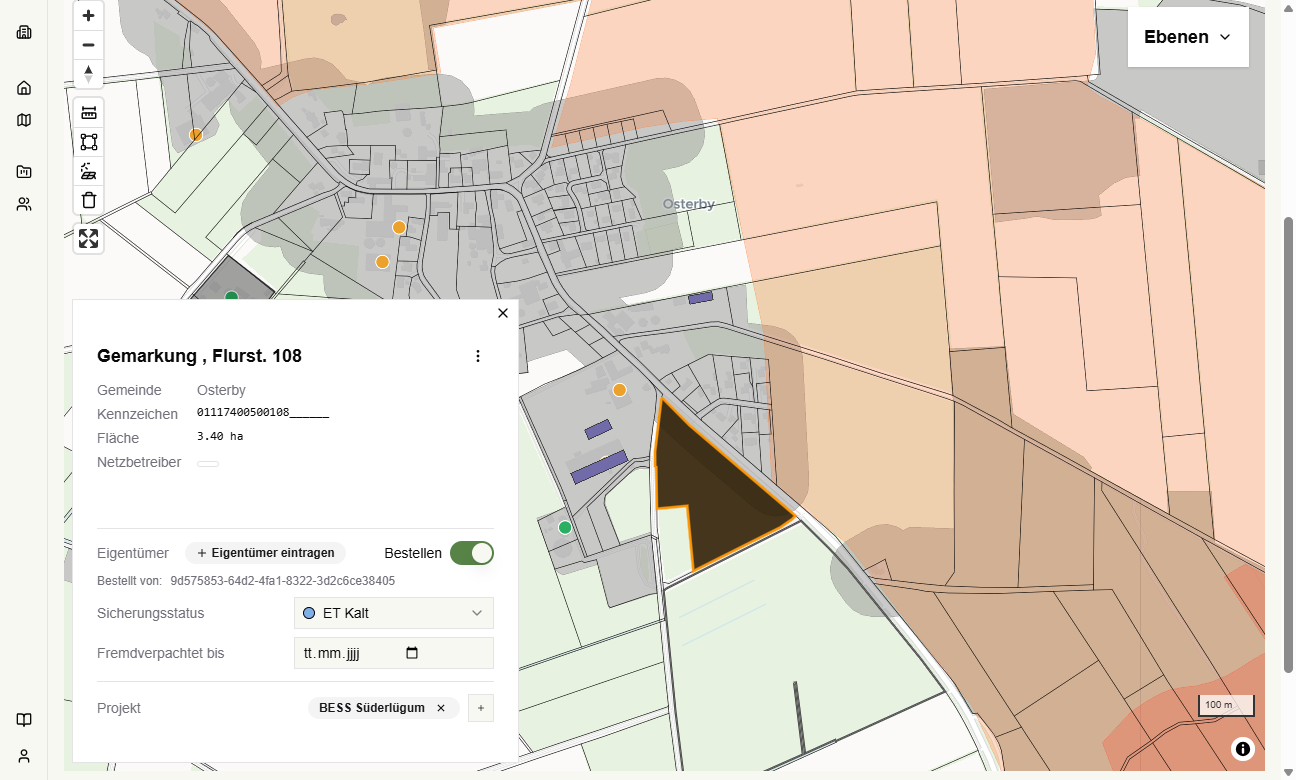Open the contacts people icon in sidebar

click(24, 204)
